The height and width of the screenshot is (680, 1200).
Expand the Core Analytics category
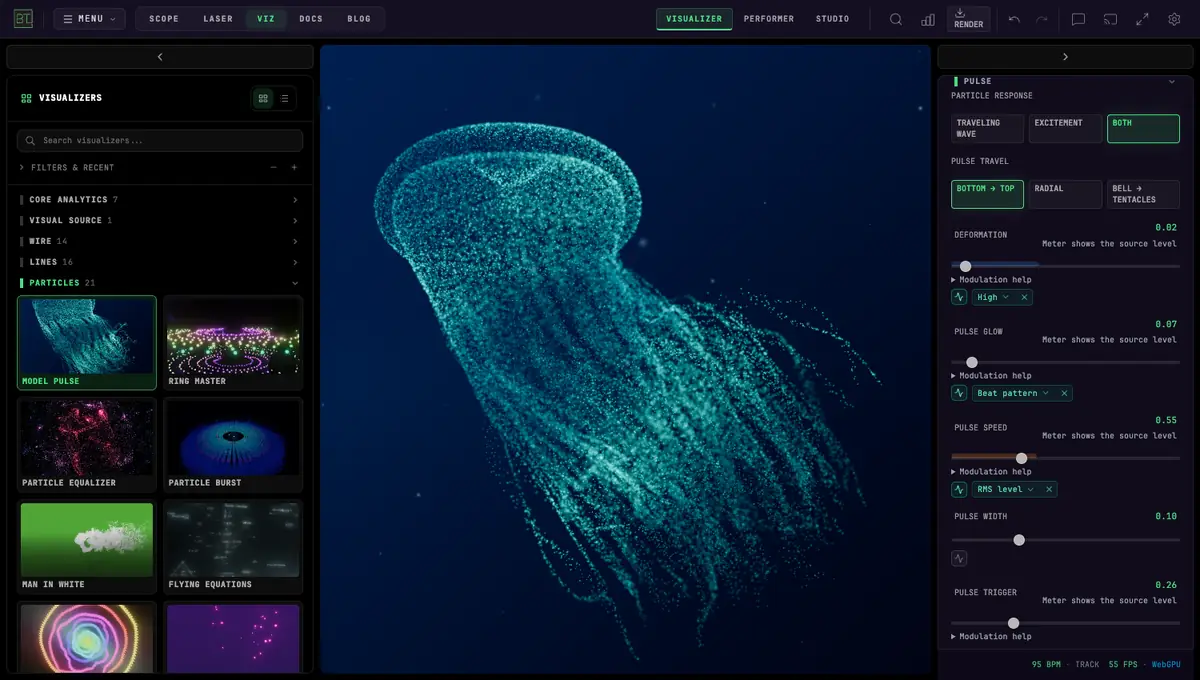(160, 200)
